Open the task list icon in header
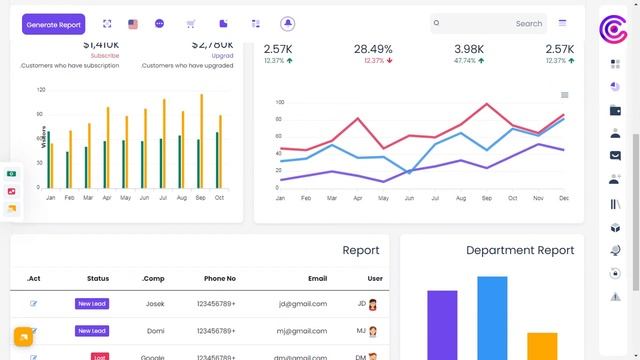Screen dimensions: 640x360 [x=256, y=24]
